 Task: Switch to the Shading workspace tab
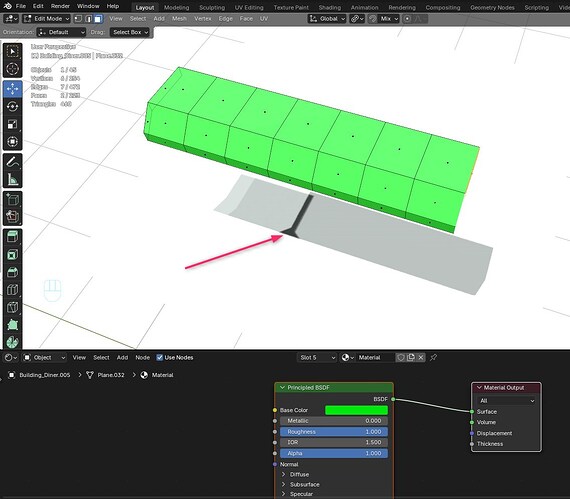330,7
